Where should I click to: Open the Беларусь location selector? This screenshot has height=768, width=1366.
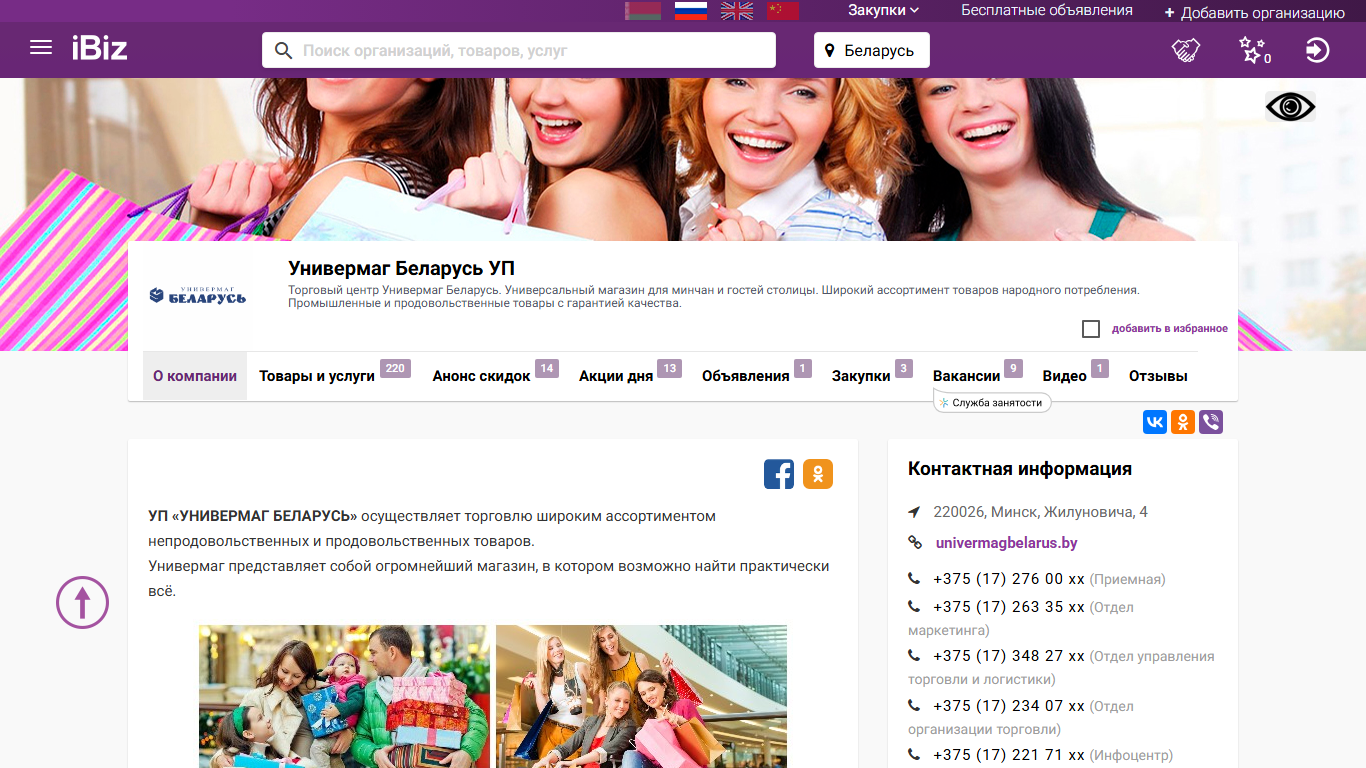[x=872, y=50]
